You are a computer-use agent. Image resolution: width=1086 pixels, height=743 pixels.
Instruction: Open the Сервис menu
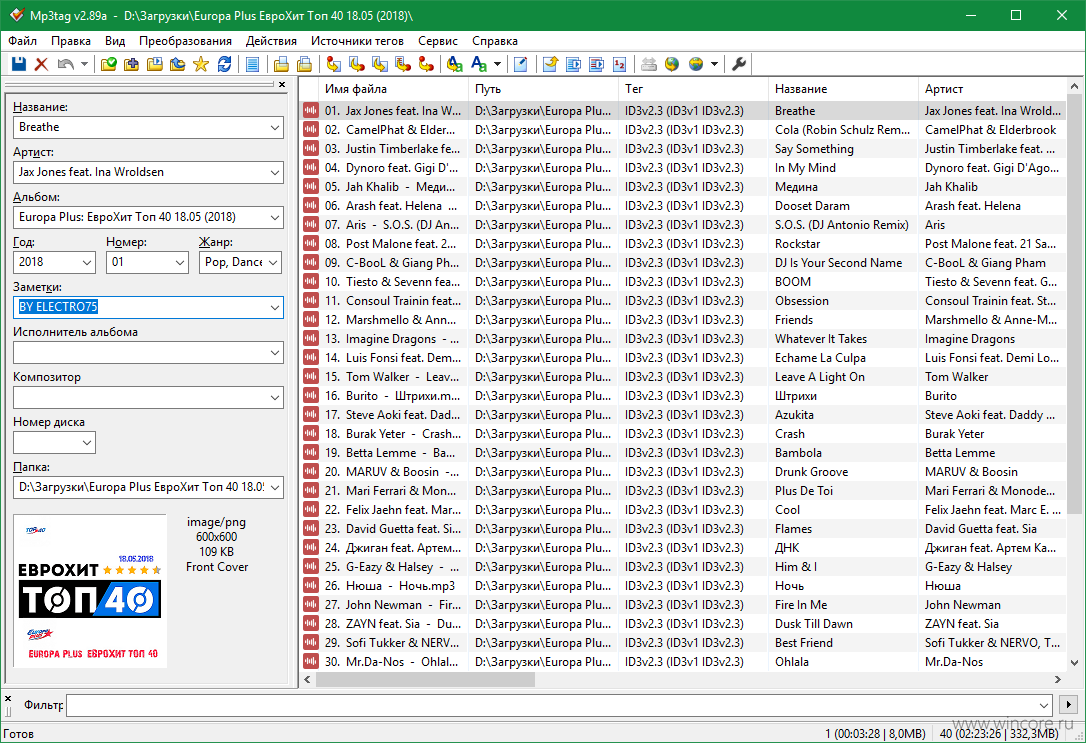tap(438, 41)
